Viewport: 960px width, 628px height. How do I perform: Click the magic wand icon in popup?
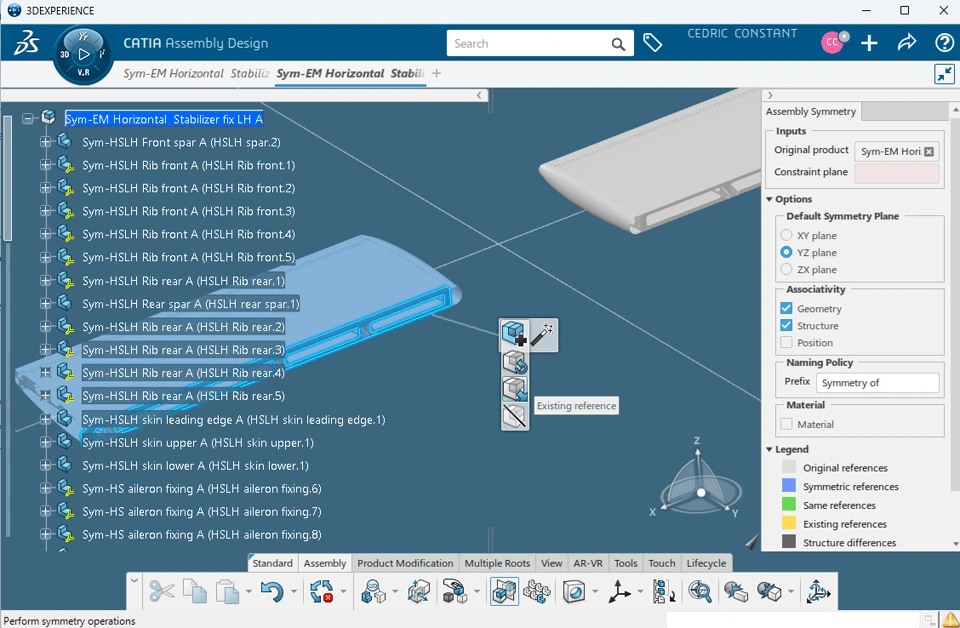pyautogui.click(x=542, y=334)
